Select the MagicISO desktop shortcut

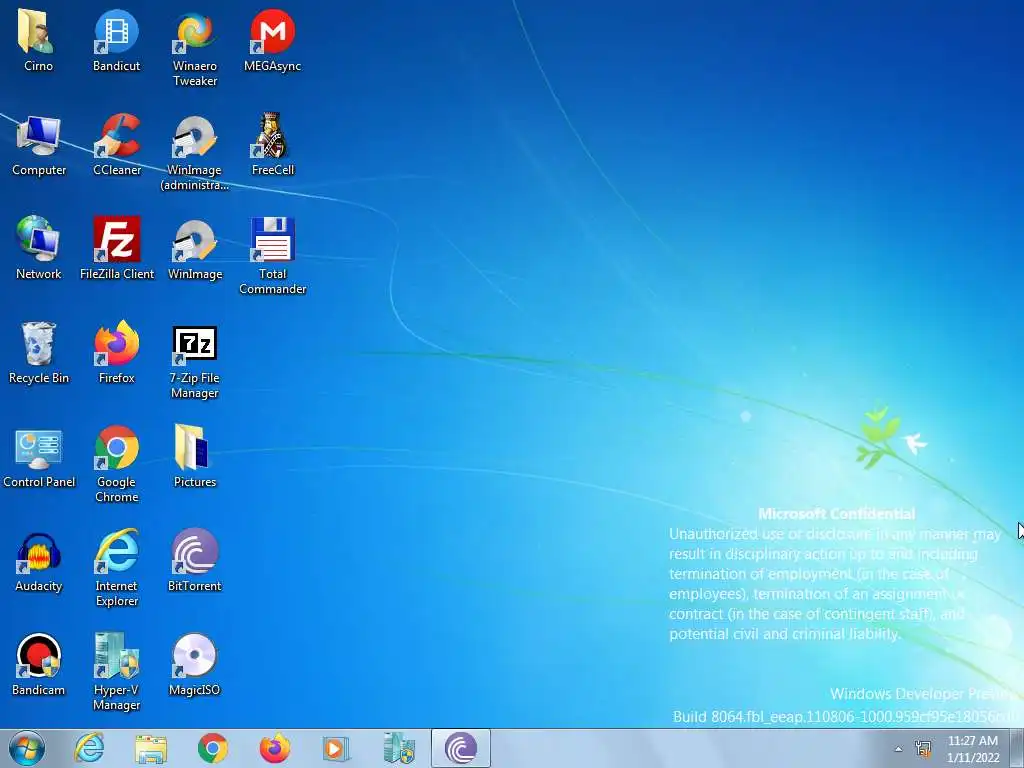(x=195, y=664)
